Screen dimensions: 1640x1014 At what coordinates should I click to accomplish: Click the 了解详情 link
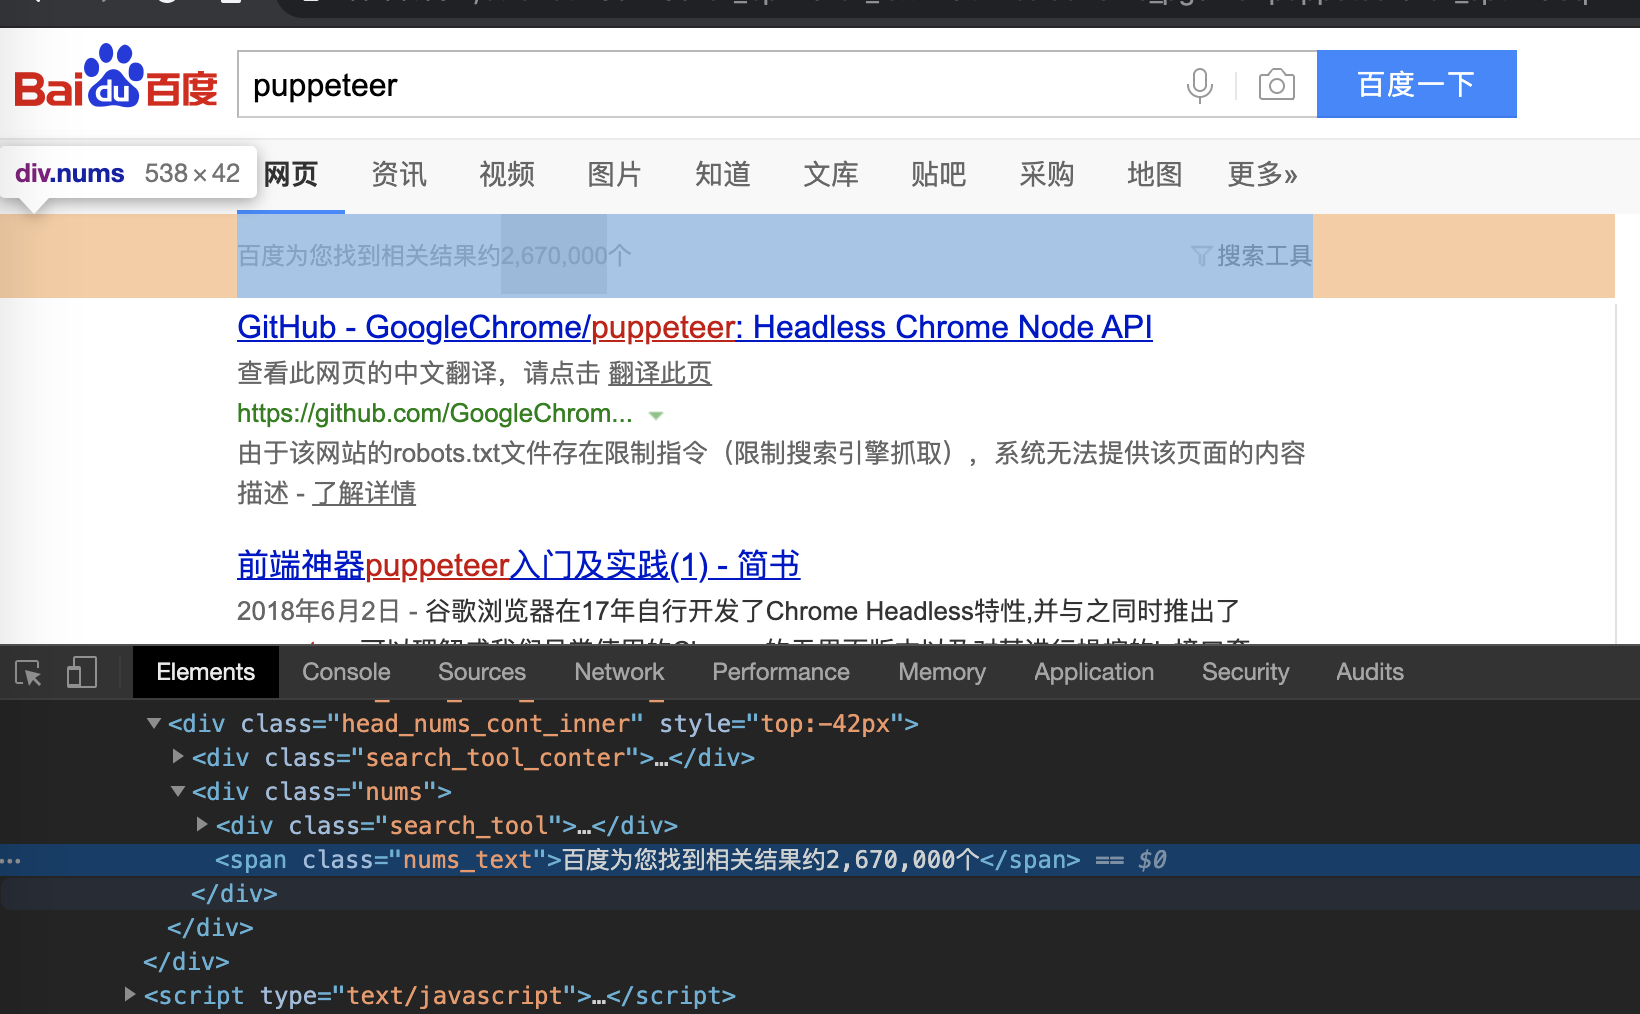click(x=364, y=494)
